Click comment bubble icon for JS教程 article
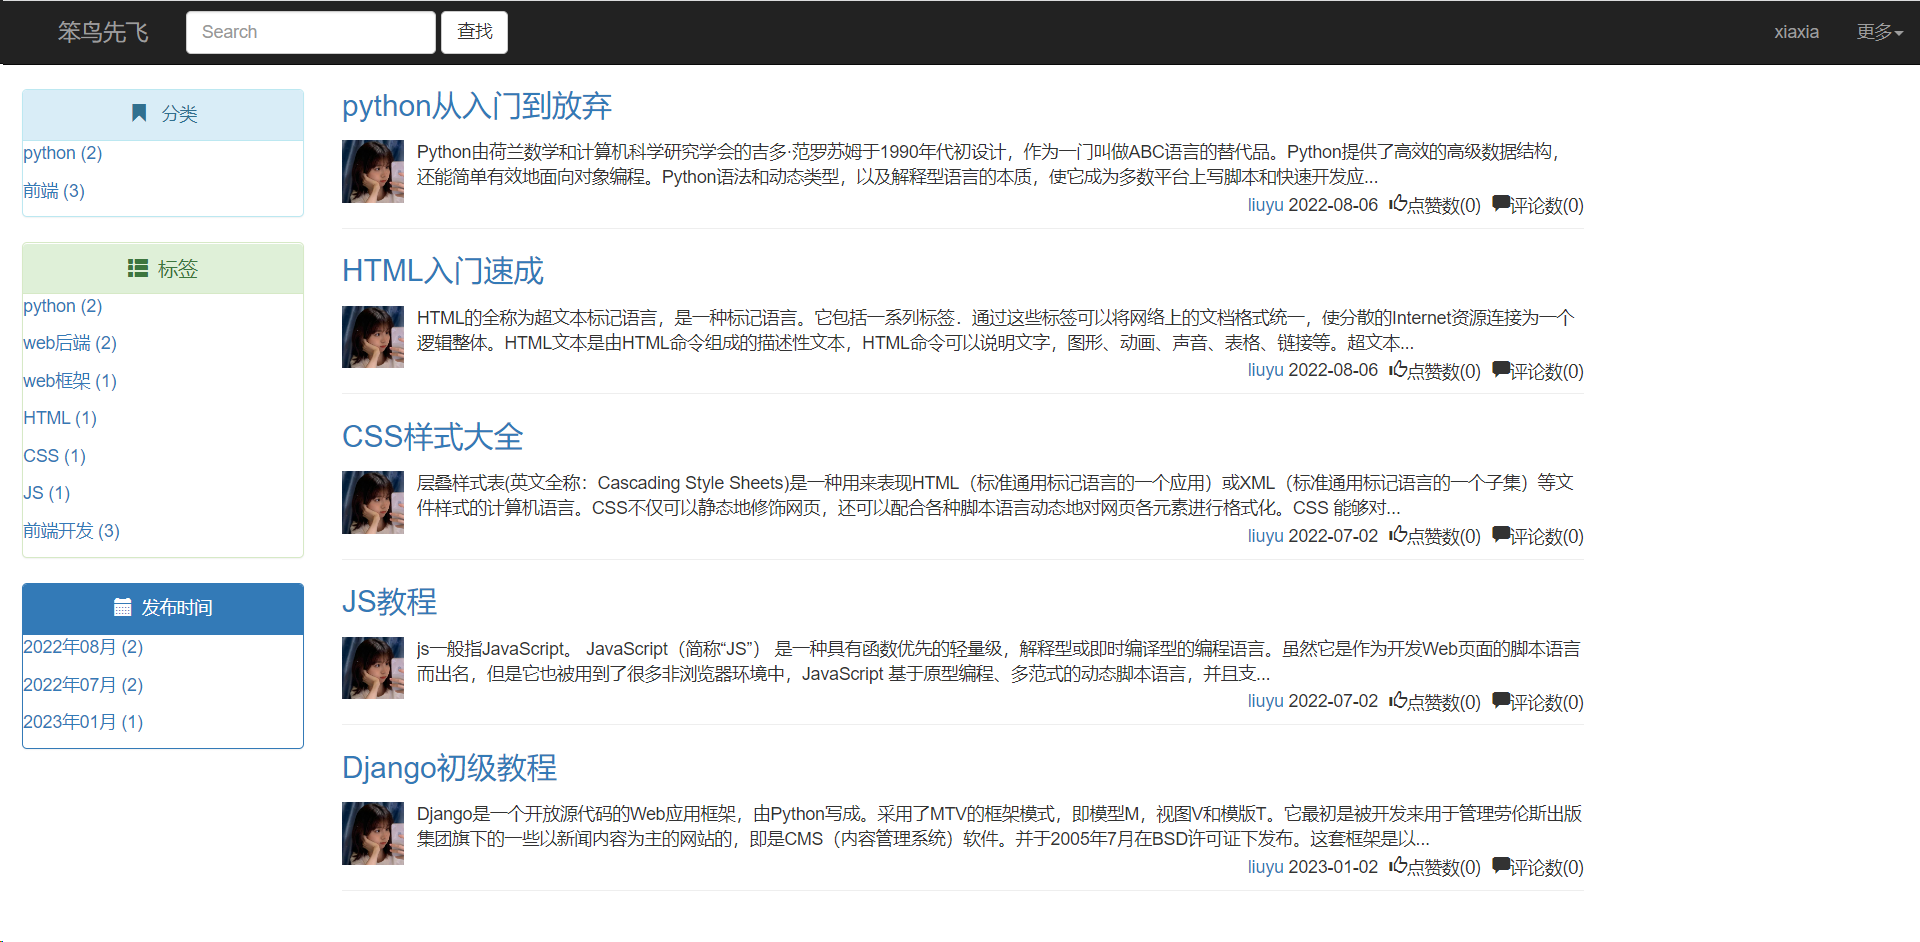Viewport: 1920px width, 942px height. (1501, 700)
